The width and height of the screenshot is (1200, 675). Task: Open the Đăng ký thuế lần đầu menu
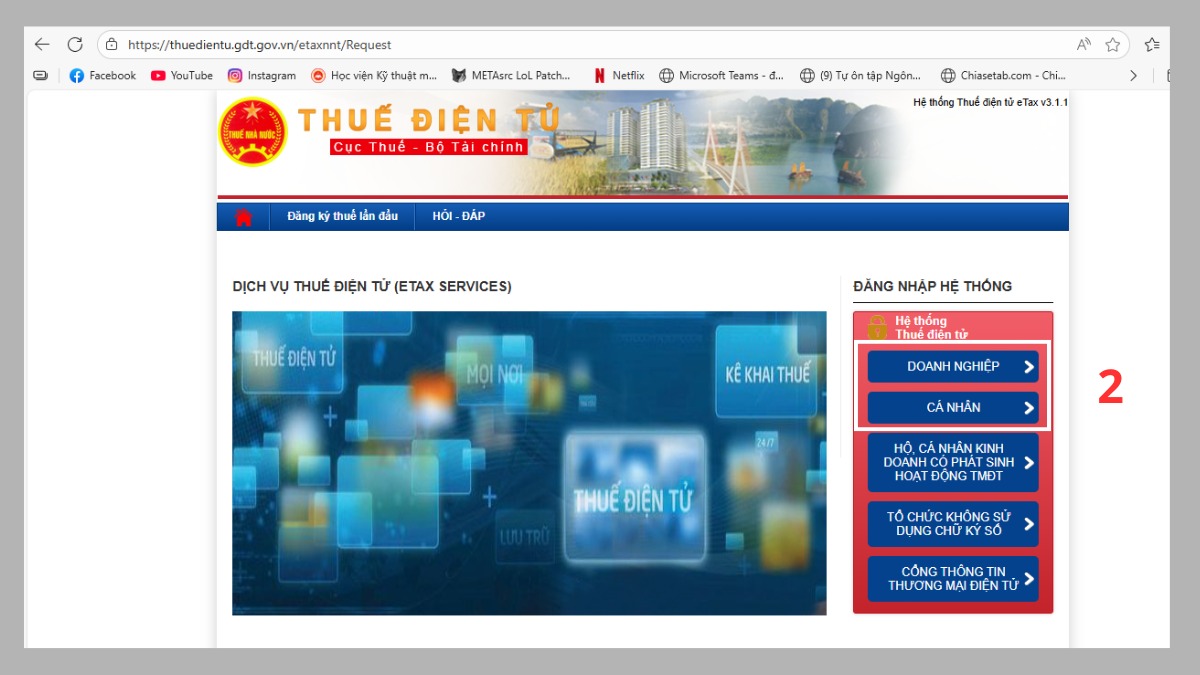[x=342, y=216]
